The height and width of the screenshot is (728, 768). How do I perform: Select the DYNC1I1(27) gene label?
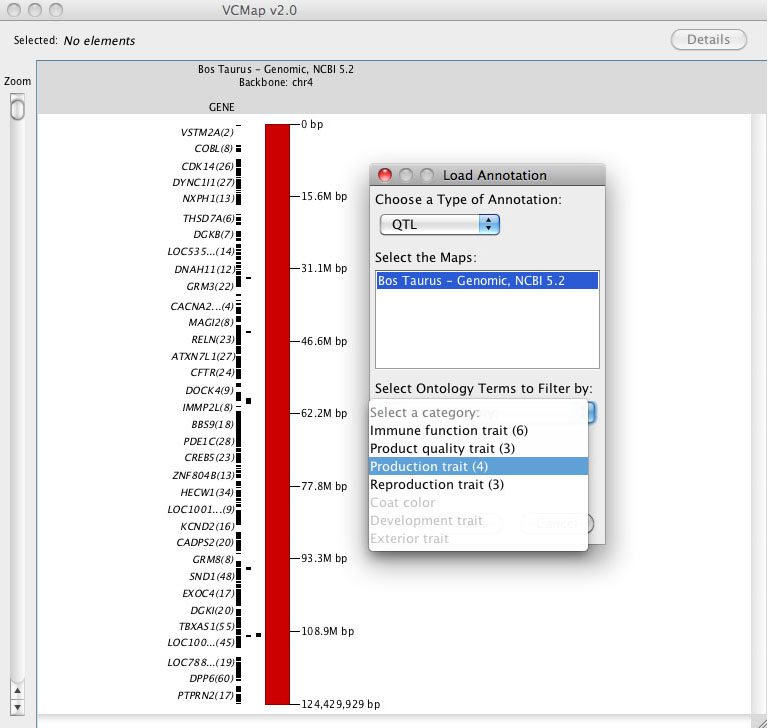tap(203, 182)
